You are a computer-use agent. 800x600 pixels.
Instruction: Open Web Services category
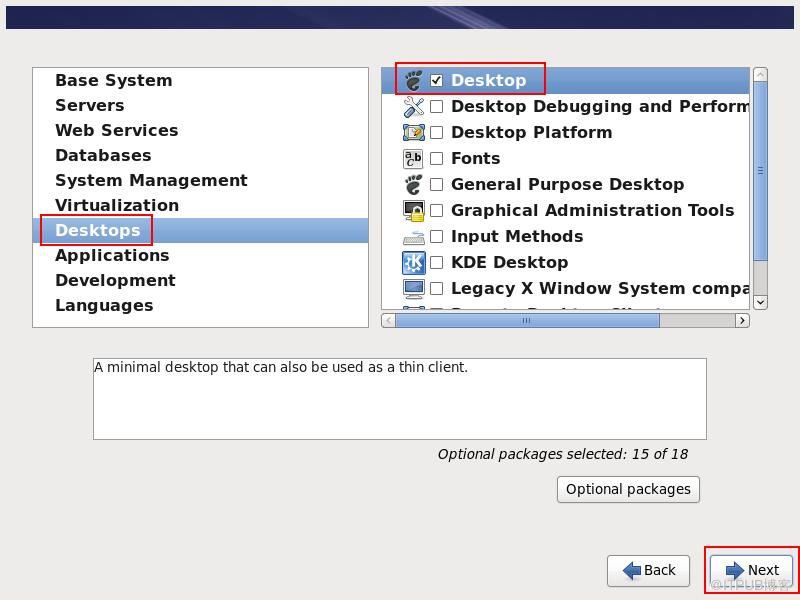(x=201, y=130)
